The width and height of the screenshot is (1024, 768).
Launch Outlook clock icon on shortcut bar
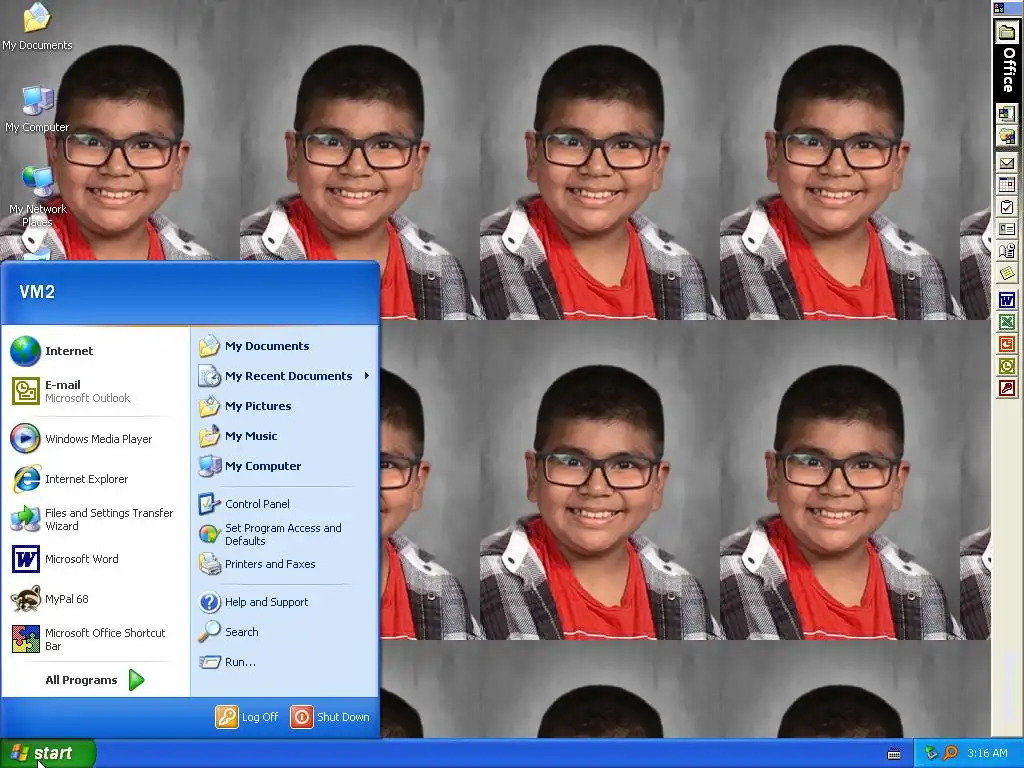pyautogui.click(x=1006, y=366)
